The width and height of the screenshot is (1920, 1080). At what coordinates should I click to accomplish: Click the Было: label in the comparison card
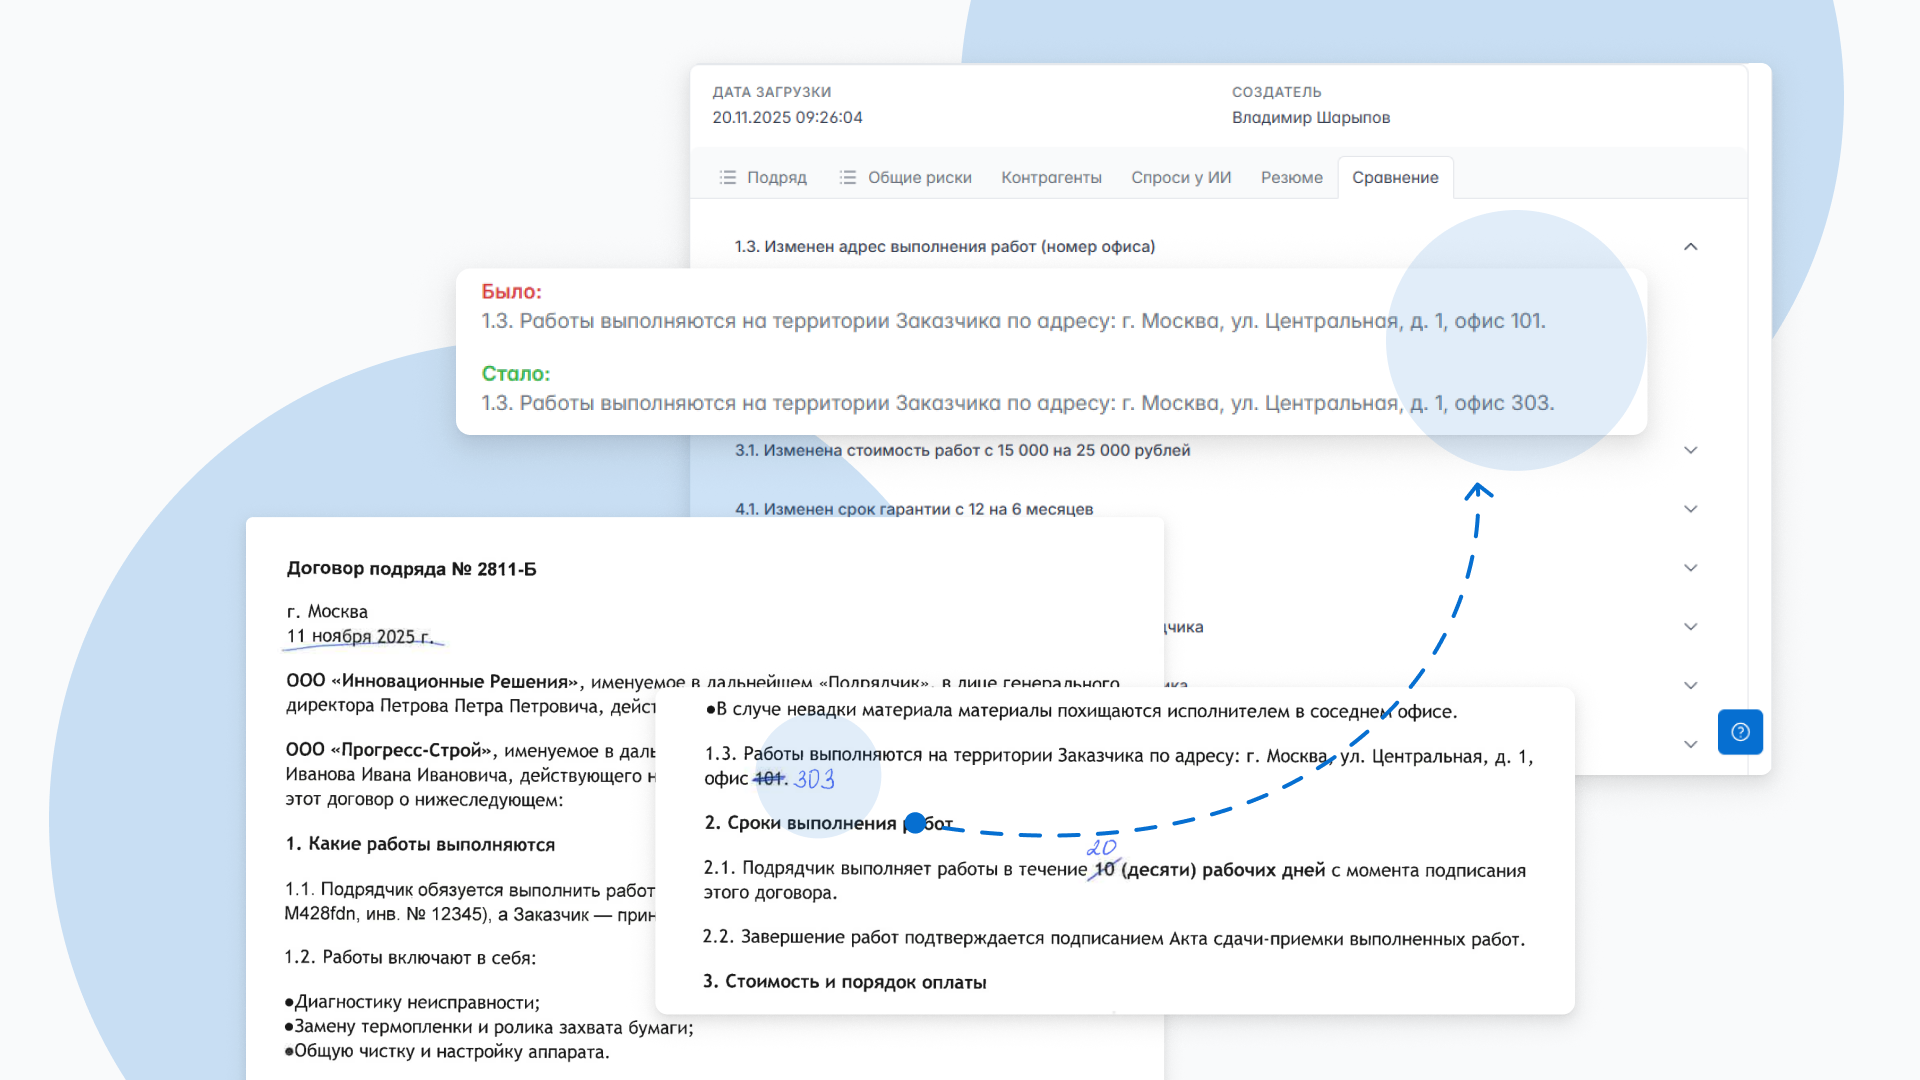(x=511, y=291)
